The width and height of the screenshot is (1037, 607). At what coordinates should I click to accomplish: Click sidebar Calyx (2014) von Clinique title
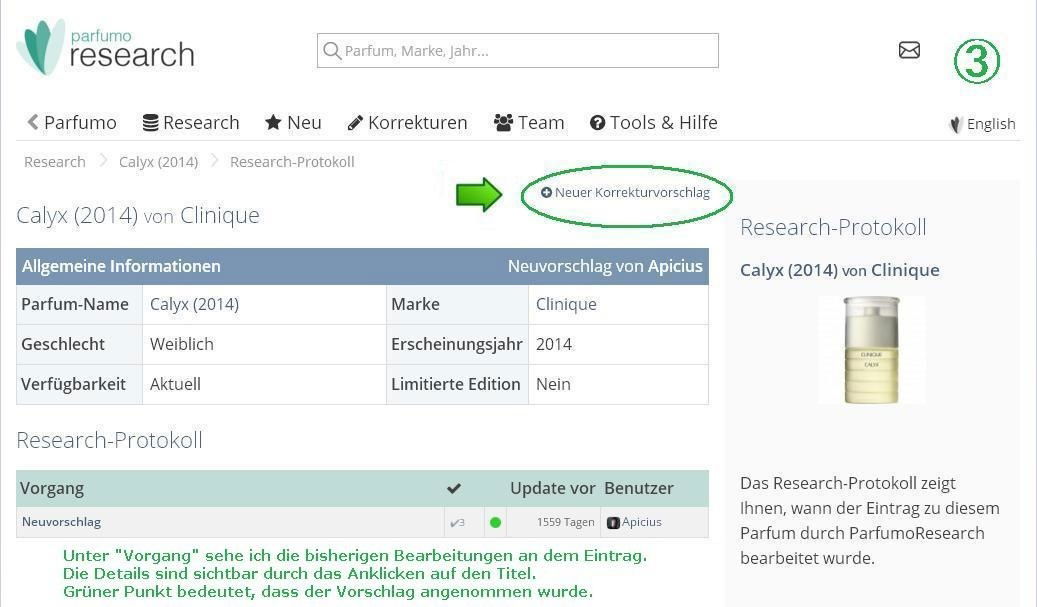point(840,270)
